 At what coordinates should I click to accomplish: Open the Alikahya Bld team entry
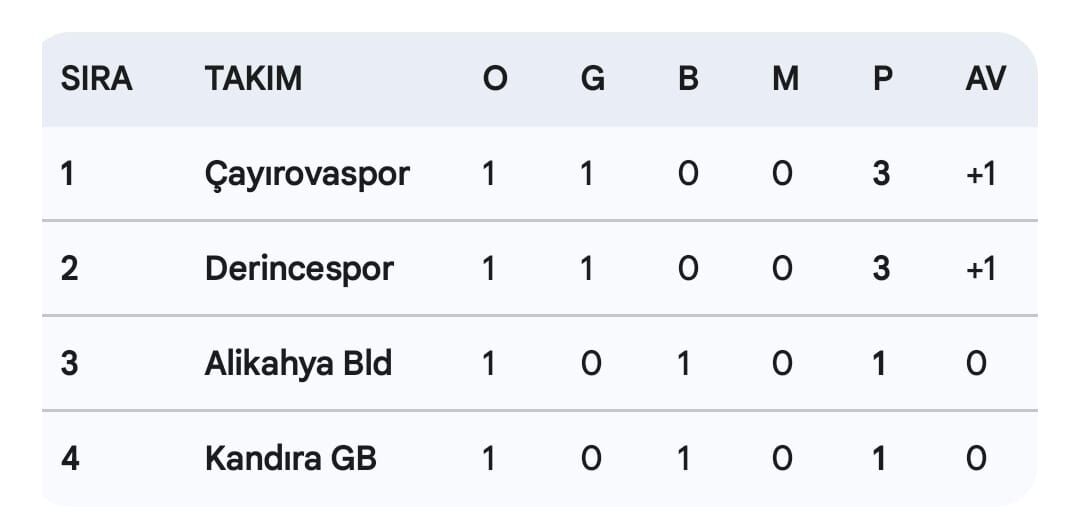298,363
